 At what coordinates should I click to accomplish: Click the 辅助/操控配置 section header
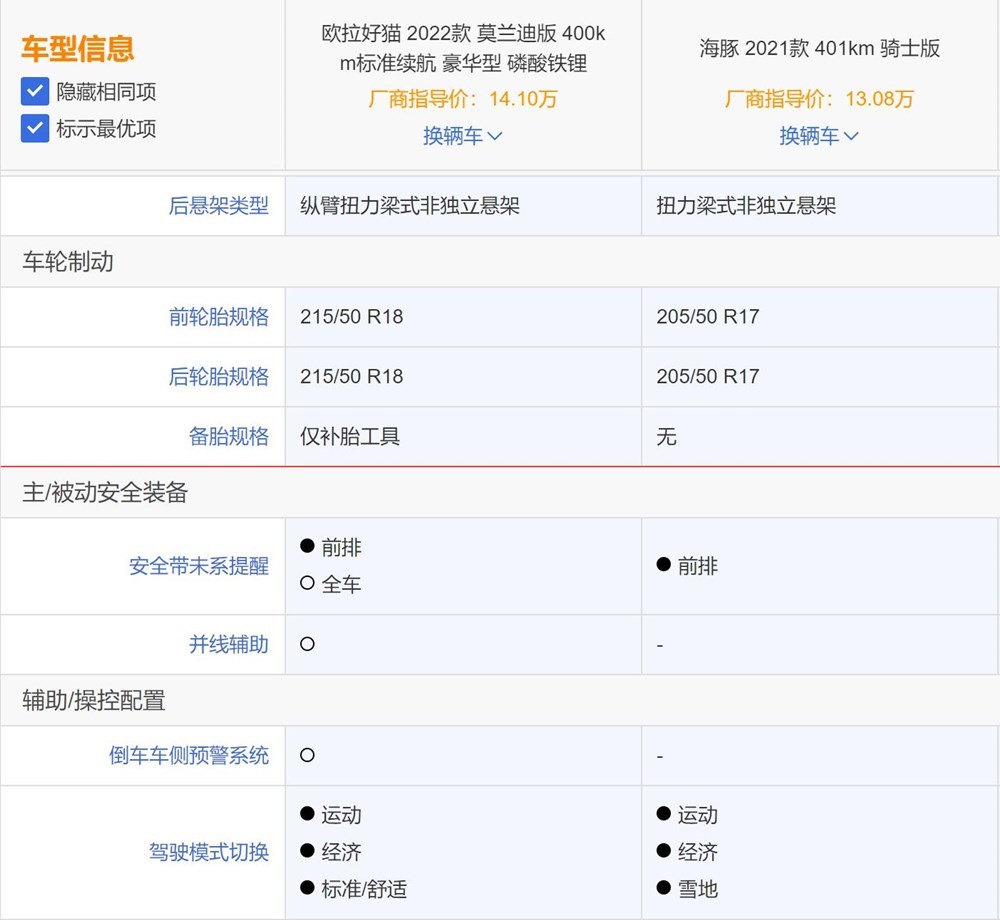[x=68, y=702]
